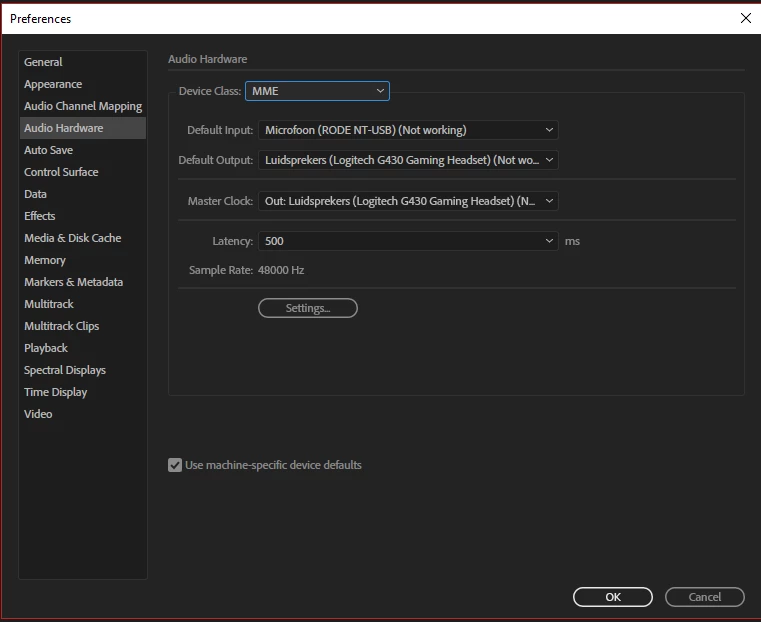Toggle Use machine-specific device defaults checkbox
Viewport: 761px width, 622px height.
click(175, 465)
